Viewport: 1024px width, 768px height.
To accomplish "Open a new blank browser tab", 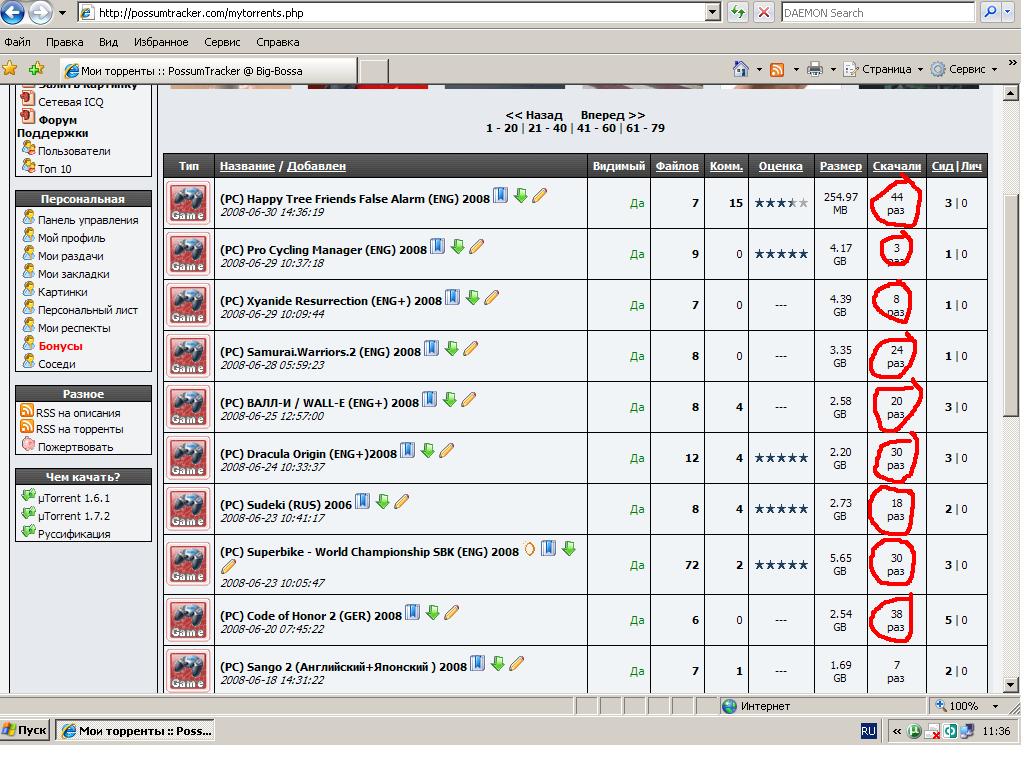I will (x=374, y=71).
